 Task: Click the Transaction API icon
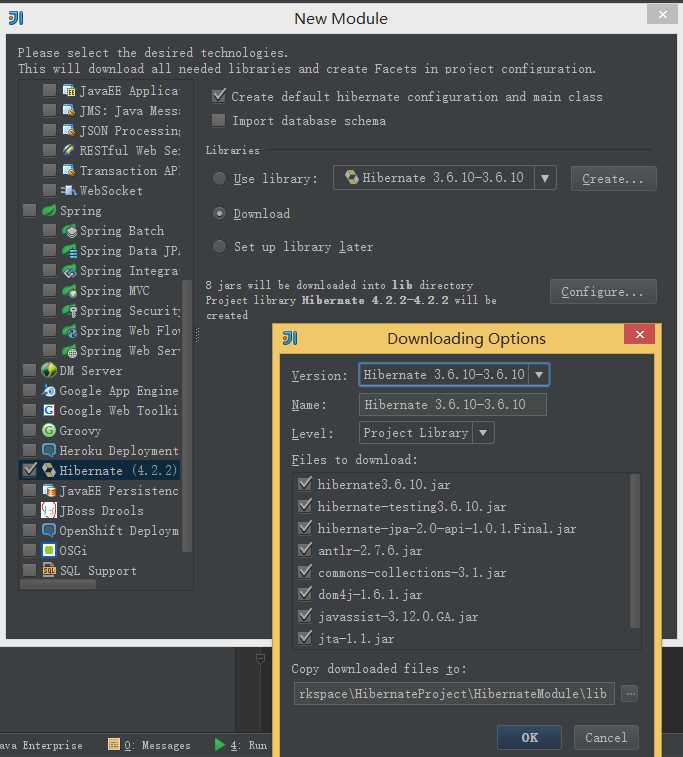69,170
